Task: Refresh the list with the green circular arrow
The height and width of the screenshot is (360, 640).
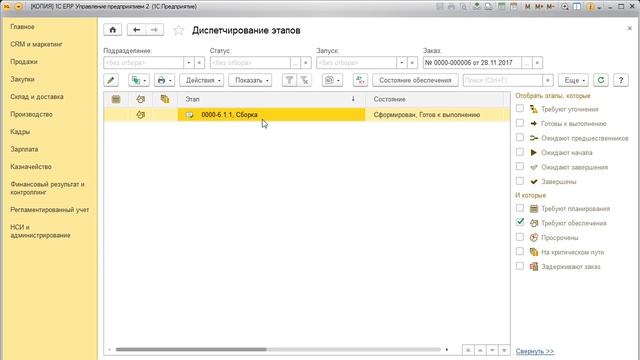Action: (x=601, y=80)
